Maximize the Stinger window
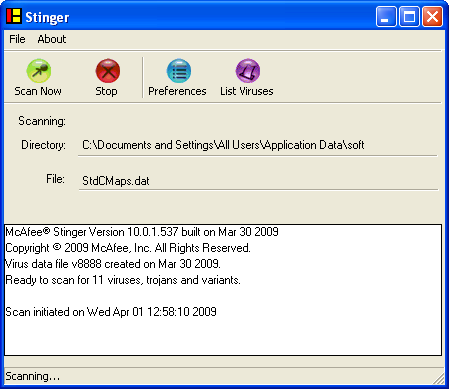 409,16
